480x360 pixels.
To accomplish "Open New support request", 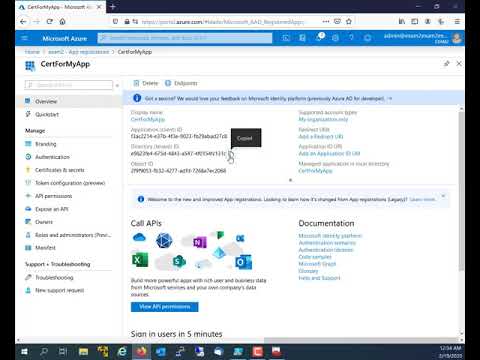I will click(x=59, y=290).
